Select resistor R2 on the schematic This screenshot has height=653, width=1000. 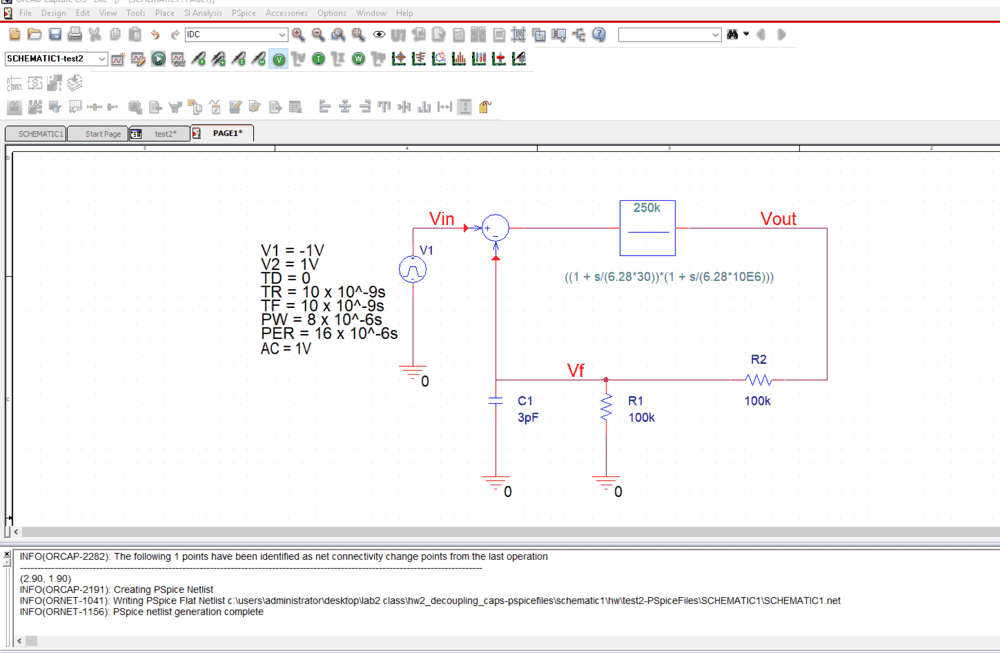[758, 380]
